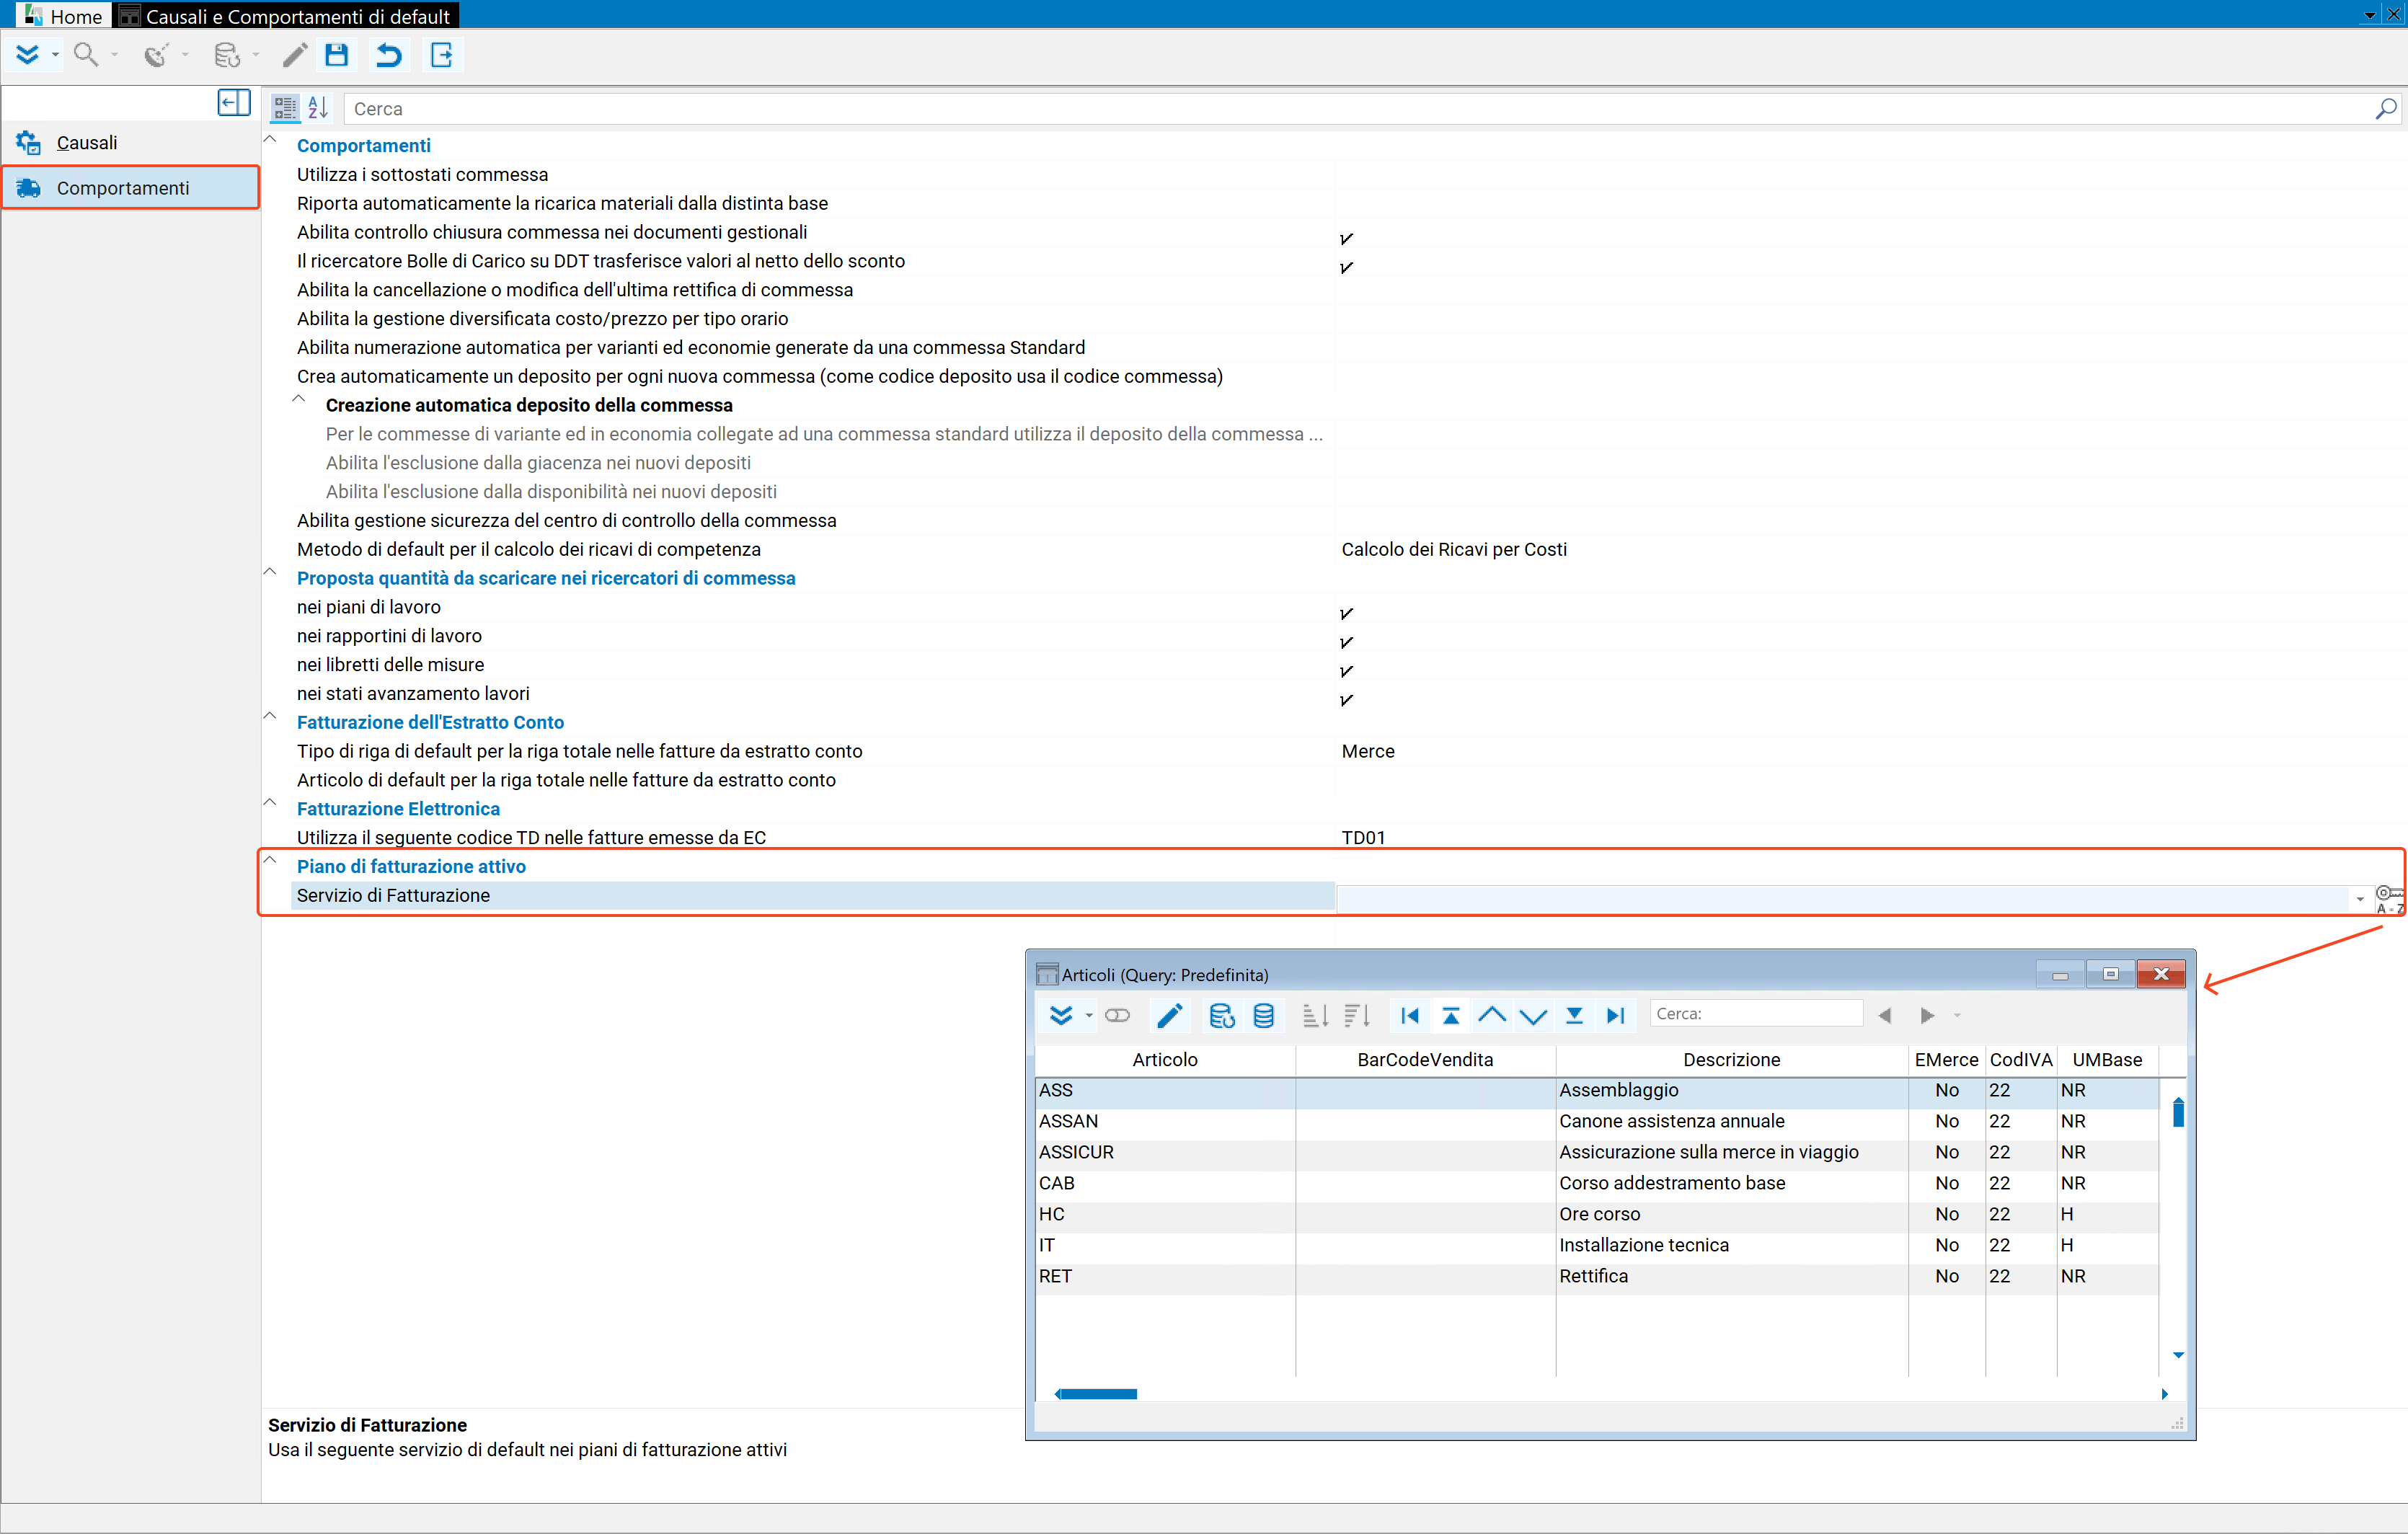Click scroll-down arrow in Articoli list
Viewport: 2408px width, 1534px height.
click(2178, 1355)
